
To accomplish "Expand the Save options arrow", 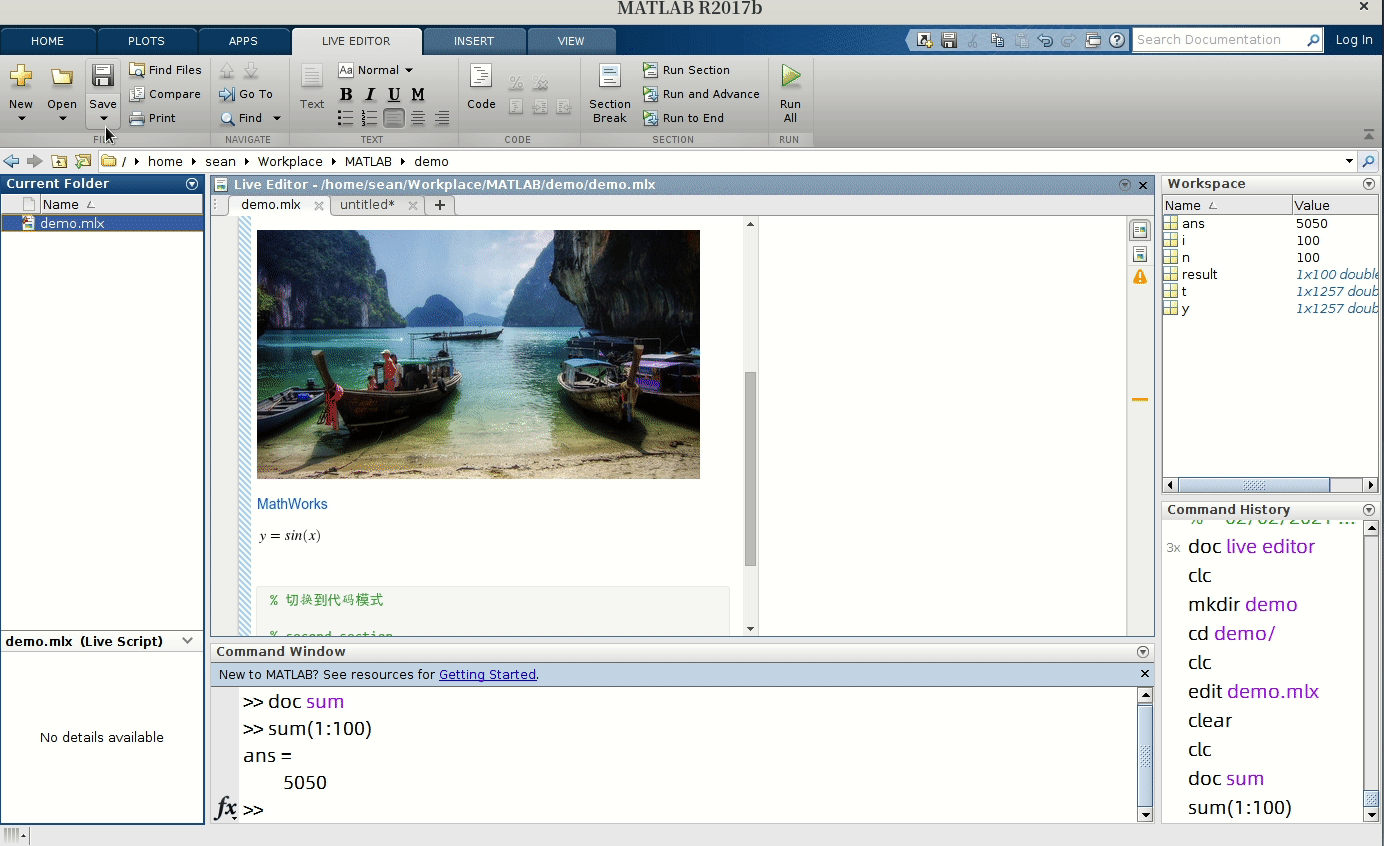I will (103, 119).
